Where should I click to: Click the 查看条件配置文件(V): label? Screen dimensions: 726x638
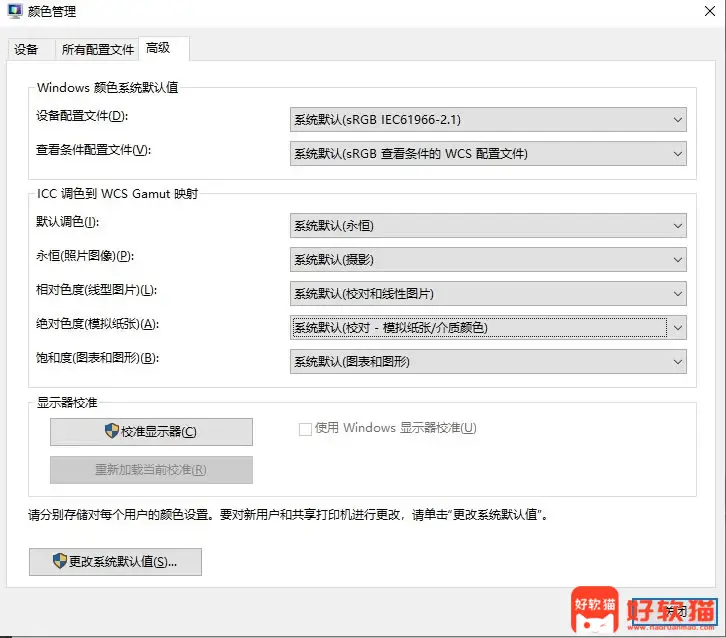(x=94, y=150)
